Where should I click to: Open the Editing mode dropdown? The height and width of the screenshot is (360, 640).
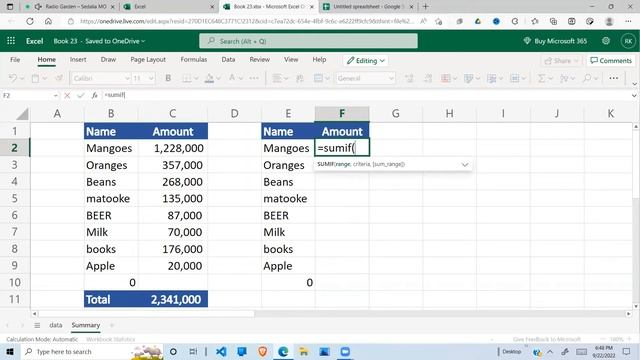point(366,60)
